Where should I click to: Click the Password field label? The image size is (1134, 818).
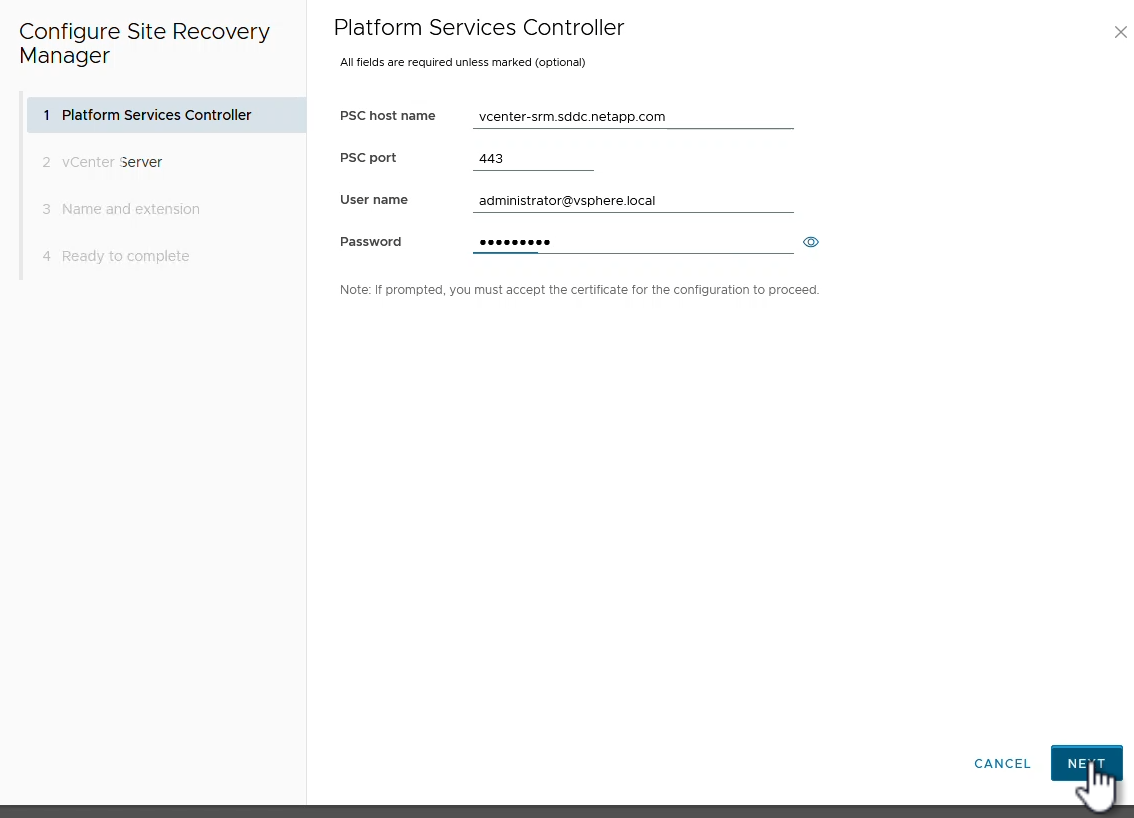point(370,242)
